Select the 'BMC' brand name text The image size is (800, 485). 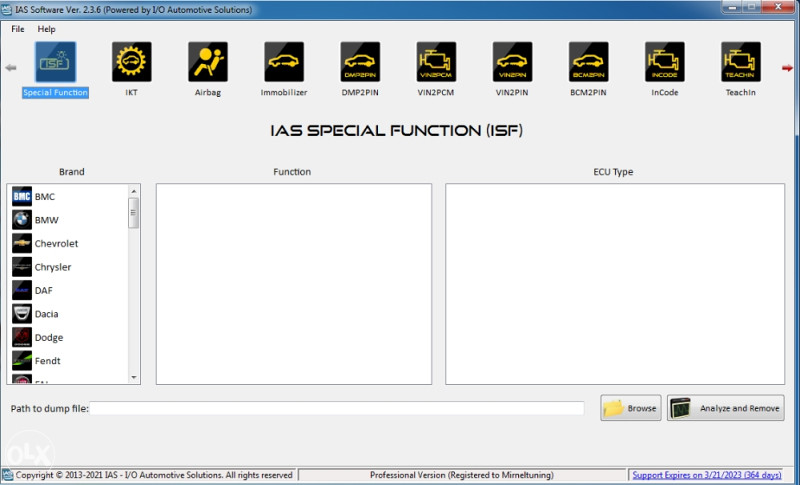click(45, 197)
